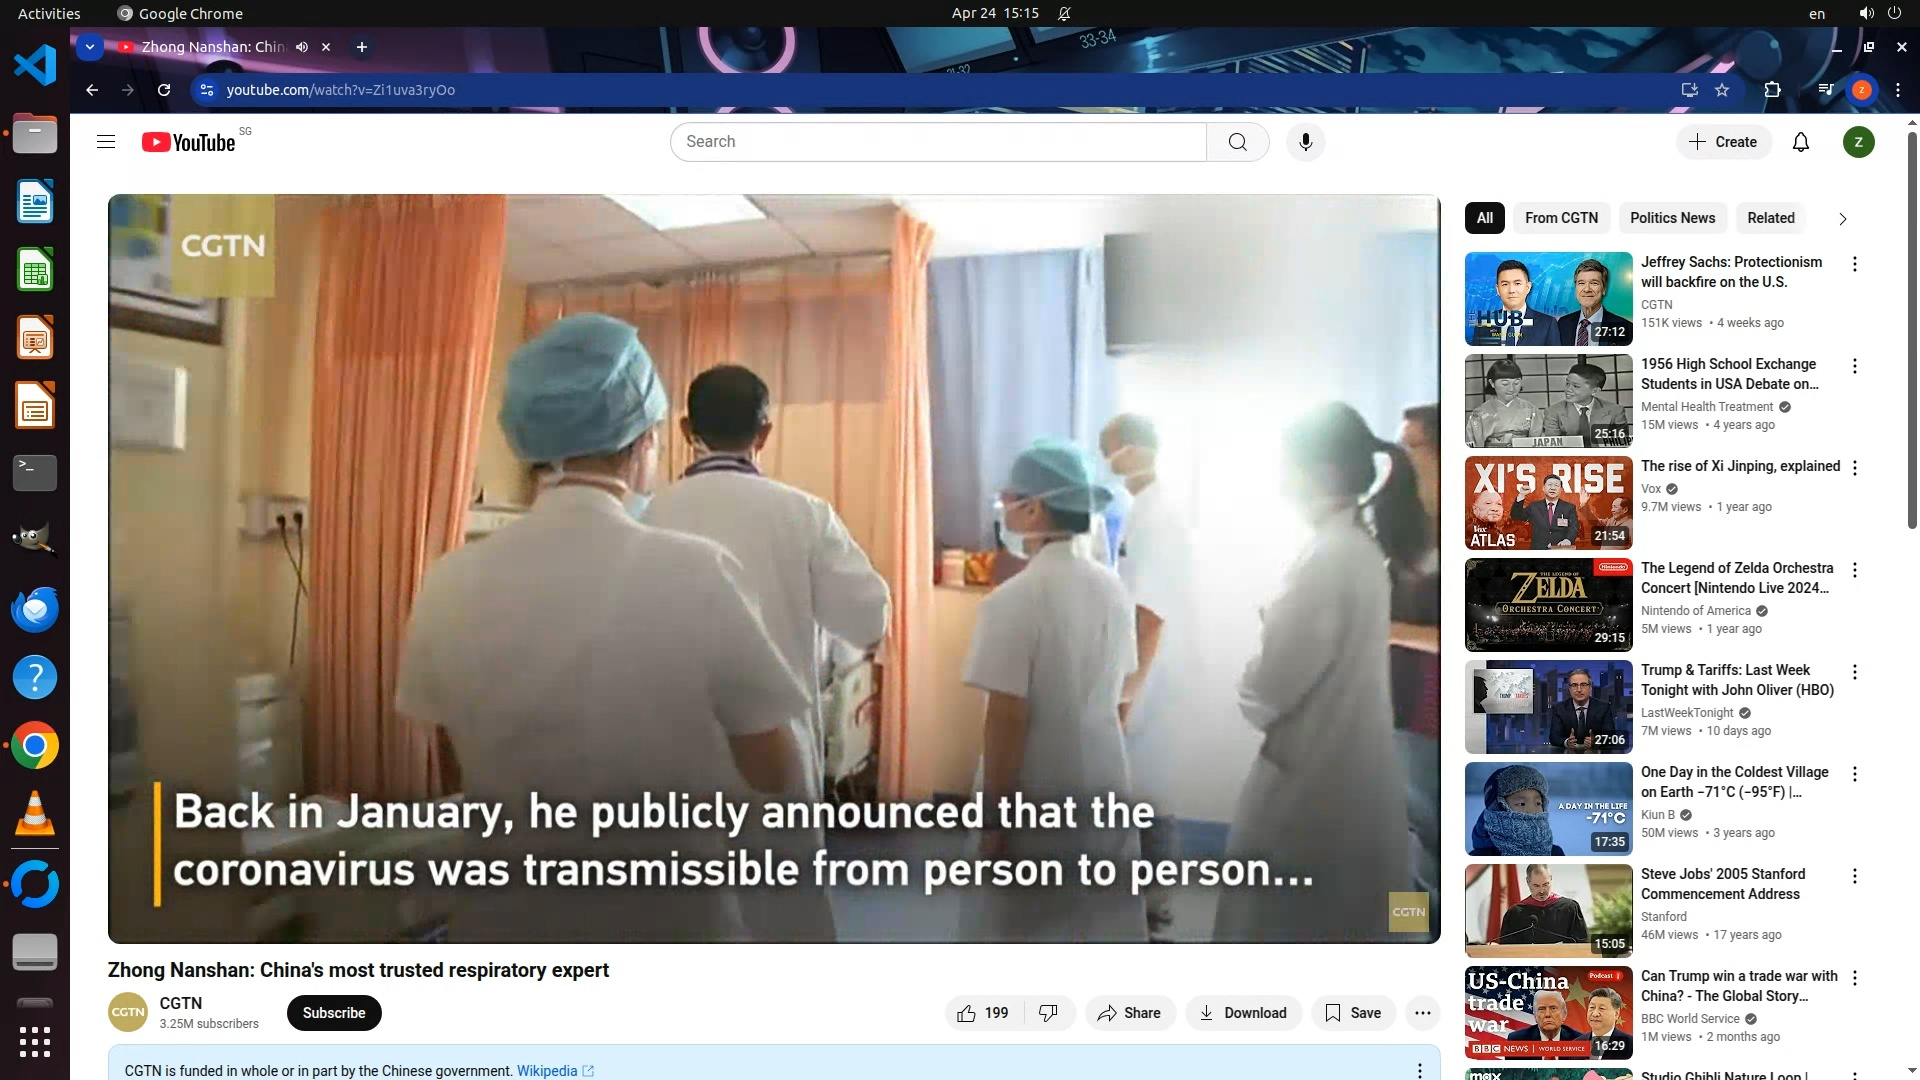Screen dimensions: 1920x1080
Task: Open the notifications bell
Action: pyautogui.click(x=1800, y=142)
